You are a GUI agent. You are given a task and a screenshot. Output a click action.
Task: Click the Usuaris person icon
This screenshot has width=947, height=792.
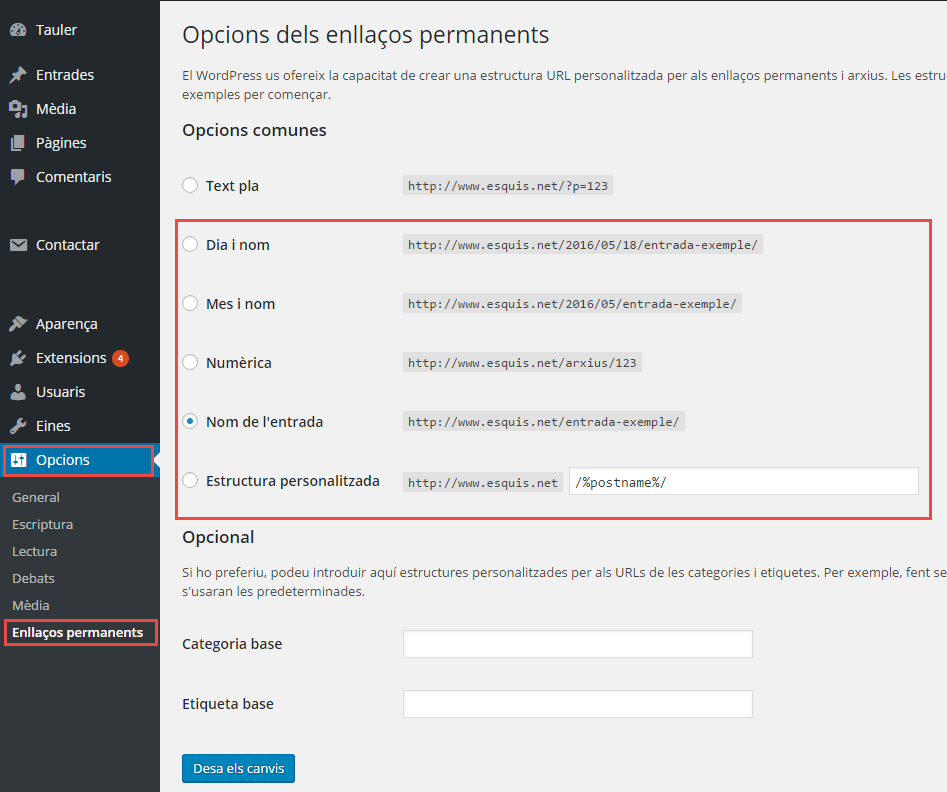(x=18, y=392)
